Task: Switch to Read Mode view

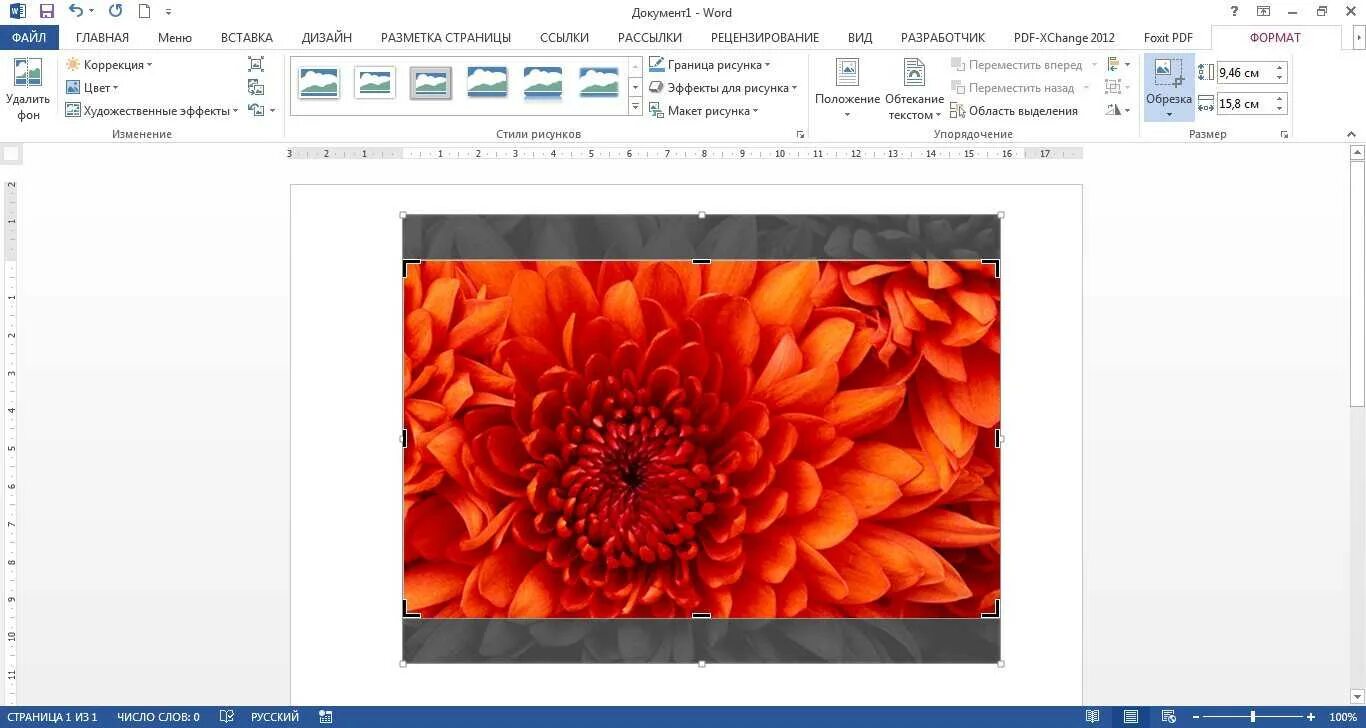Action: [x=1093, y=717]
